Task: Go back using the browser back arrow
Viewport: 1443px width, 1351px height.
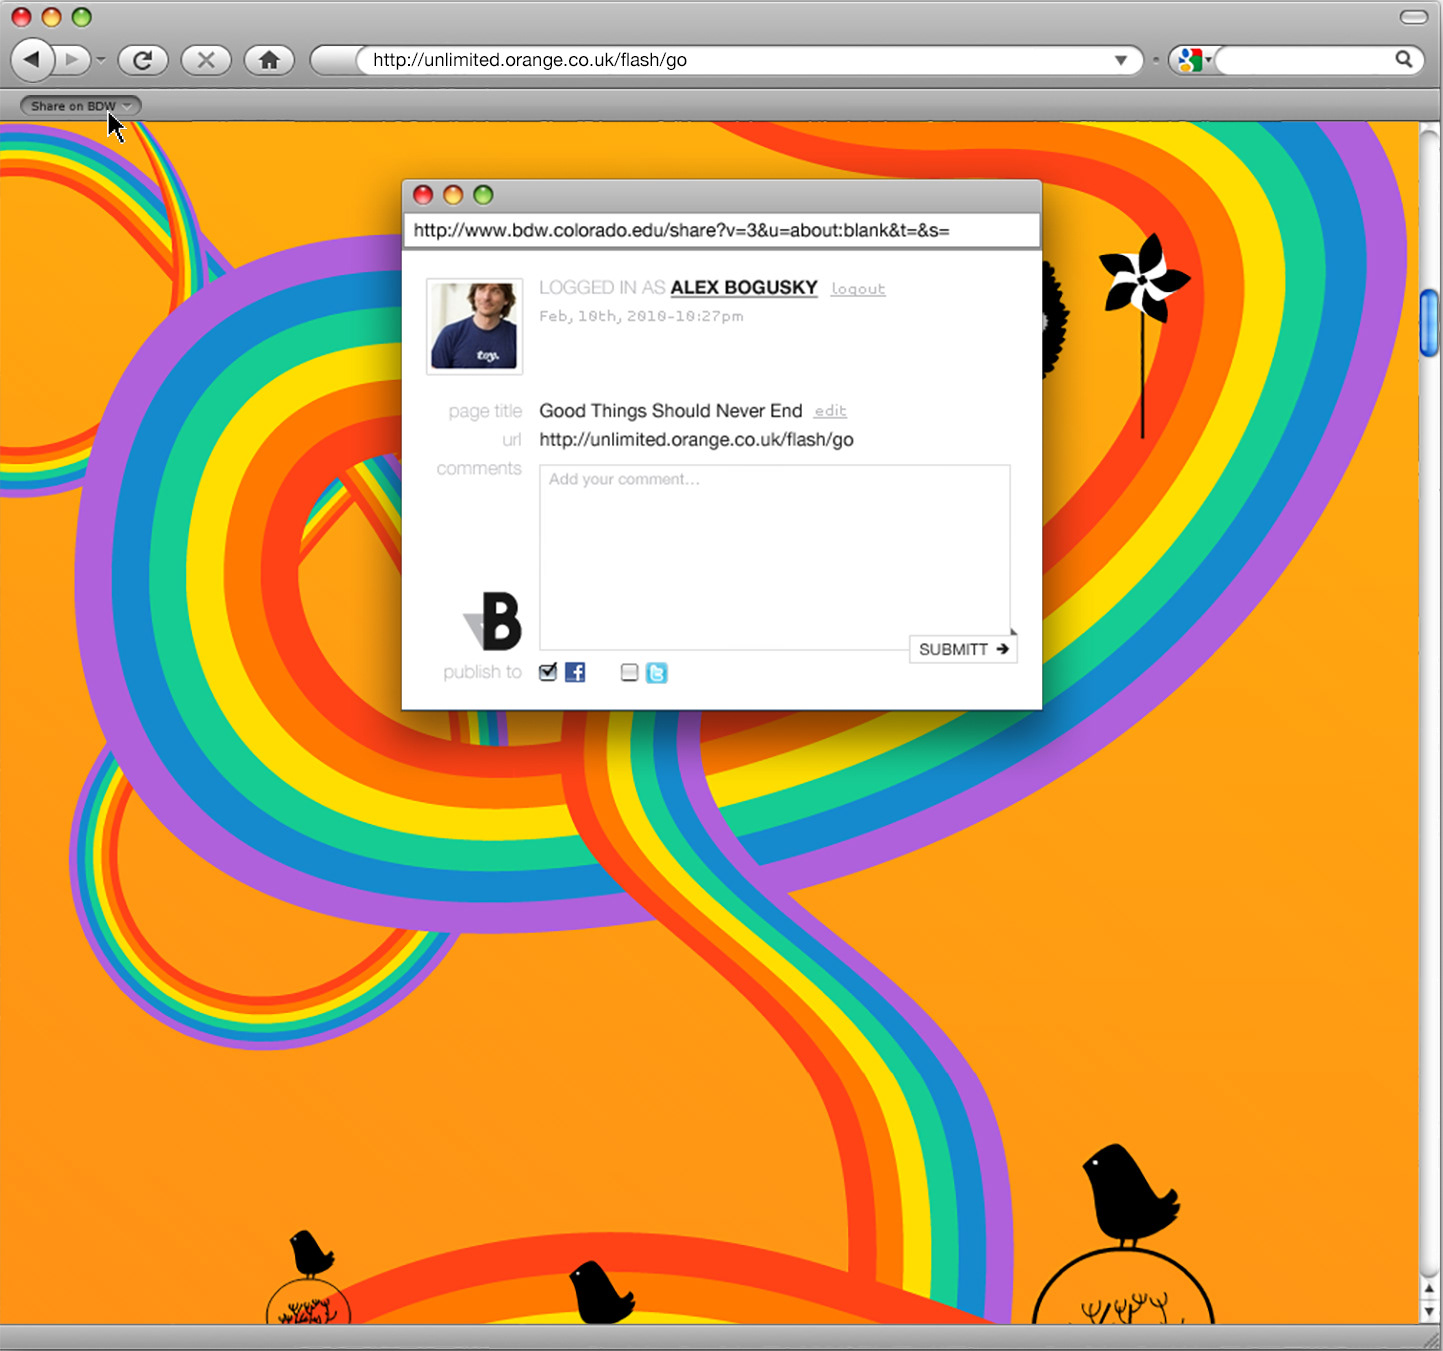Action: pyautogui.click(x=32, y=60)
